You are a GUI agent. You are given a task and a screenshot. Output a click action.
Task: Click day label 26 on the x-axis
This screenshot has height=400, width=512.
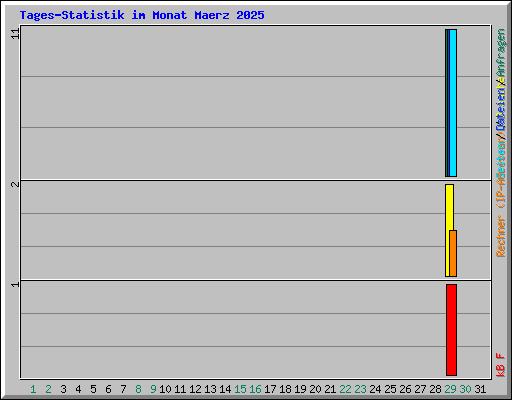[405, 389]
